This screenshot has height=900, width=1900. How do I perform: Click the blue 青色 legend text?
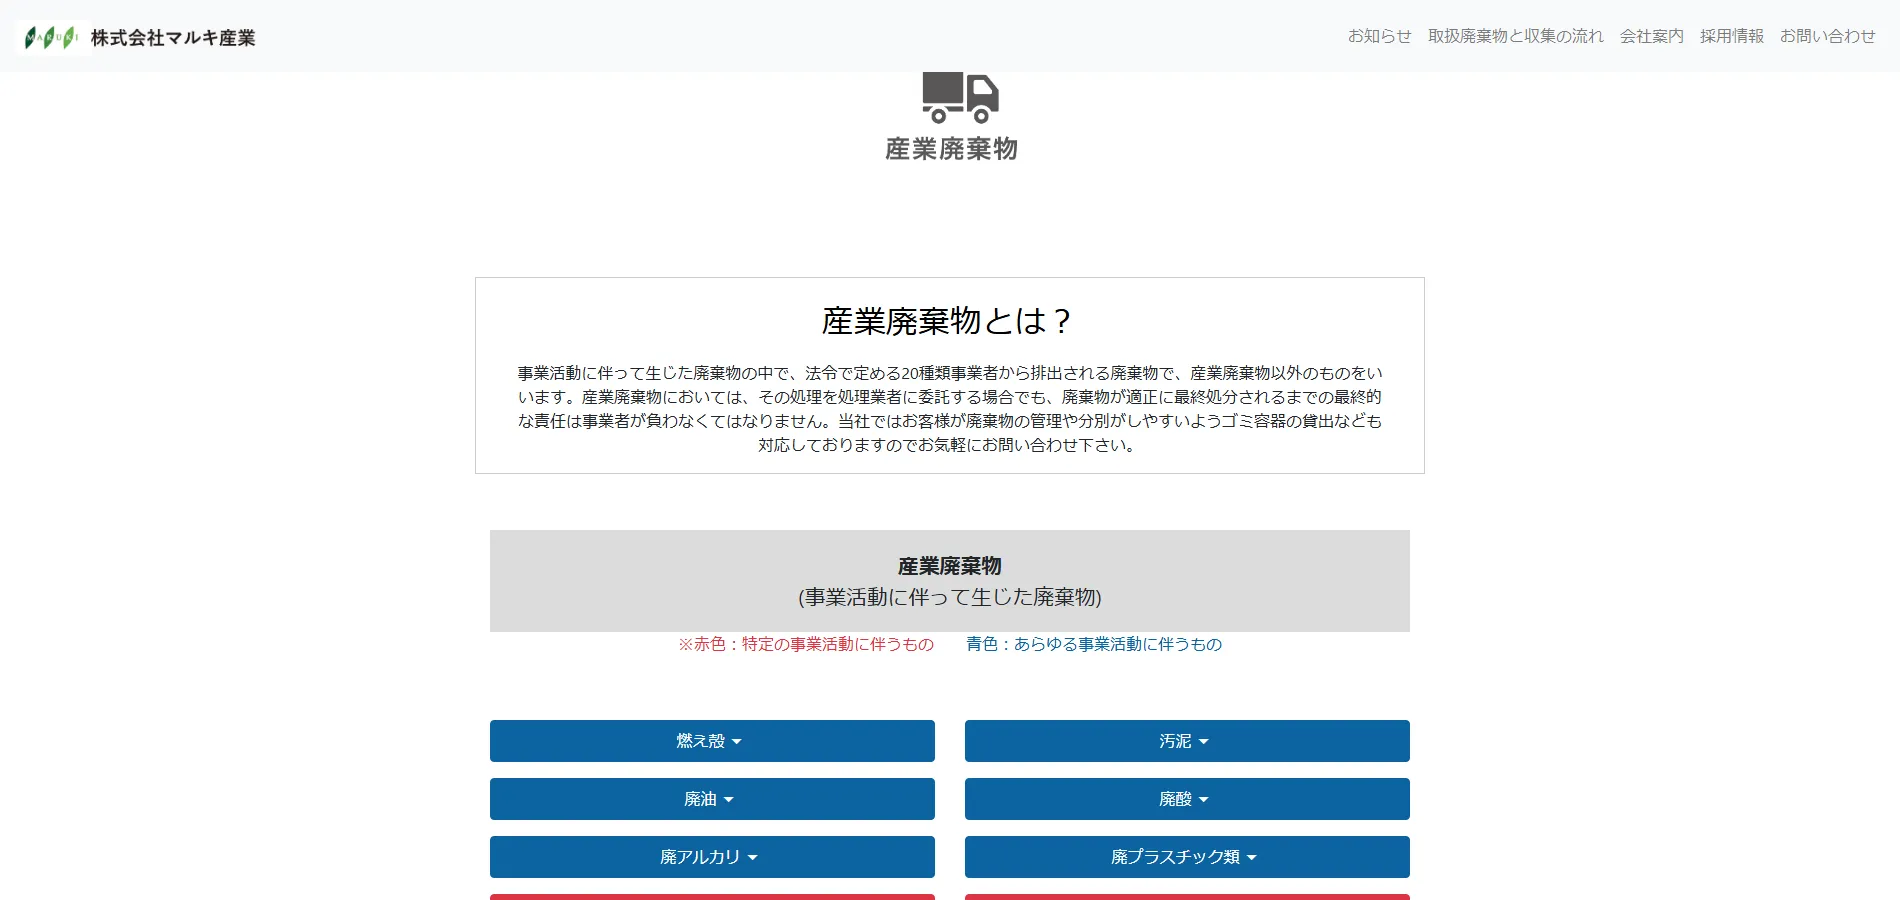1094,644
